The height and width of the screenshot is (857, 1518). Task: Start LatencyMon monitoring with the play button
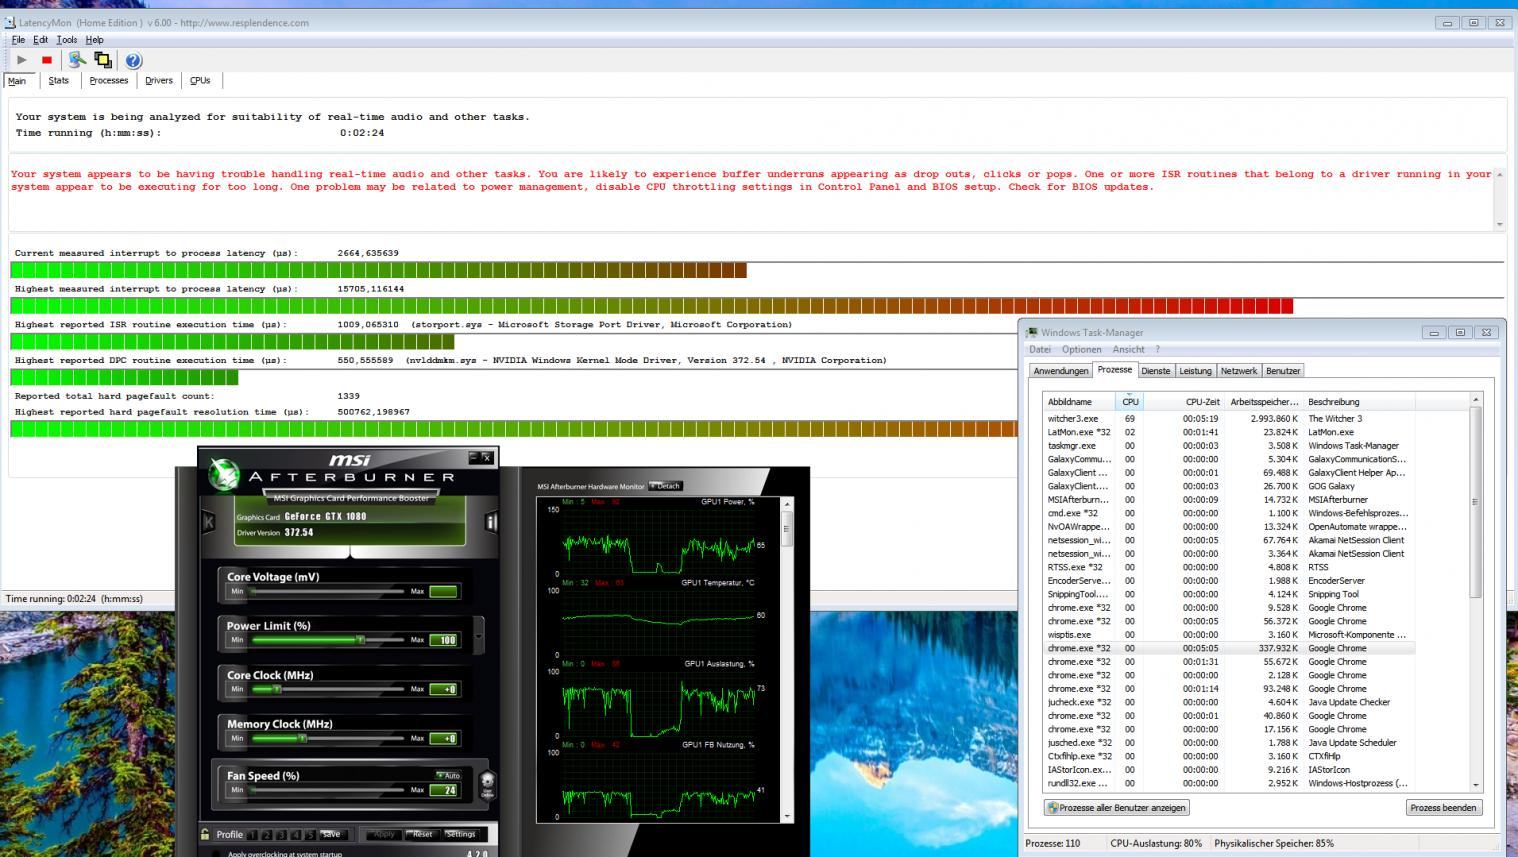click(x=22, y=60)
